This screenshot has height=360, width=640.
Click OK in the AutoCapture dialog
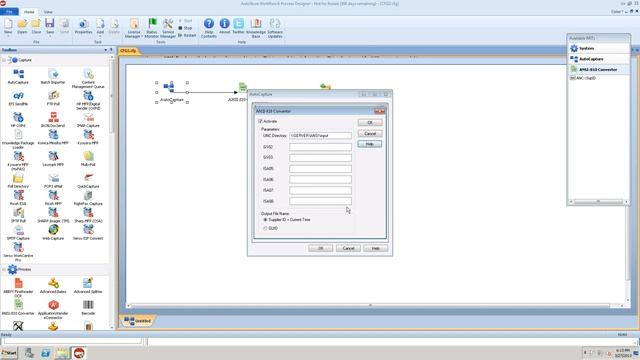320,248
